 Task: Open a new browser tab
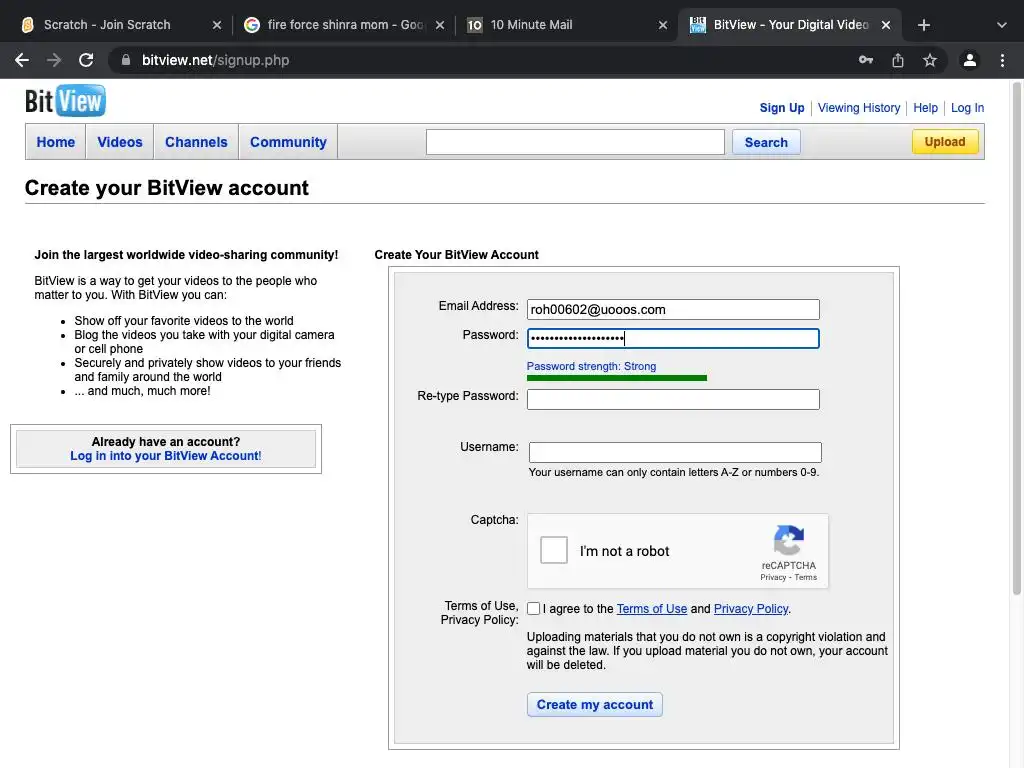click(x=924, y=25)
